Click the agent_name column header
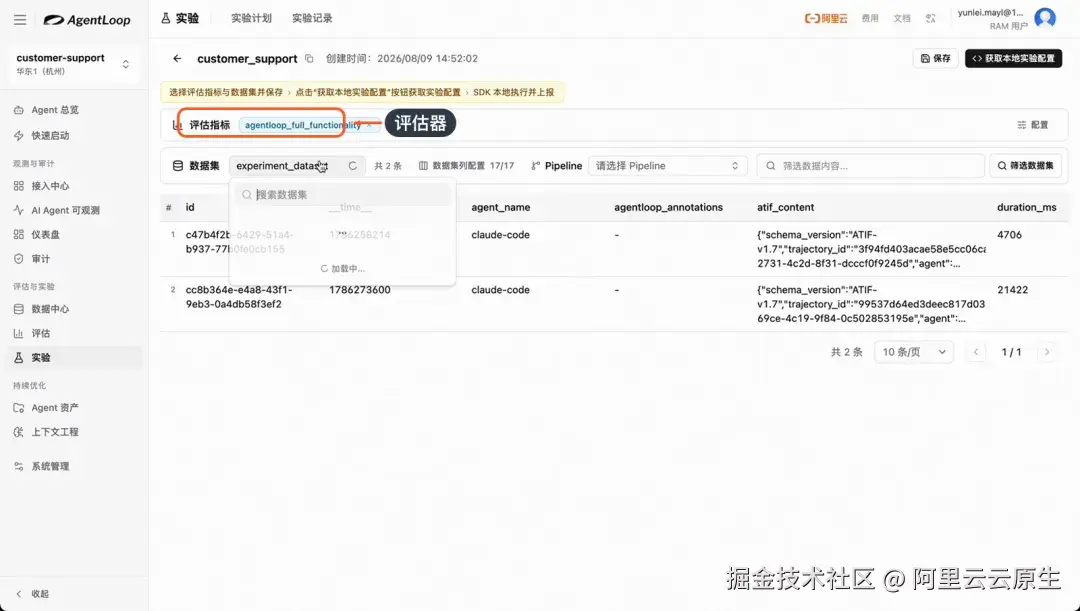The image size is (1080, 611). pyautogui.click(x=500, y=207)
